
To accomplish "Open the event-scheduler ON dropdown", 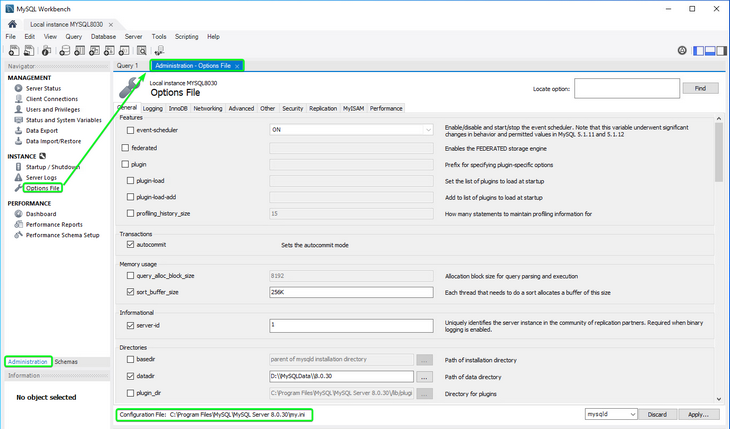I will tap(351, 130).
